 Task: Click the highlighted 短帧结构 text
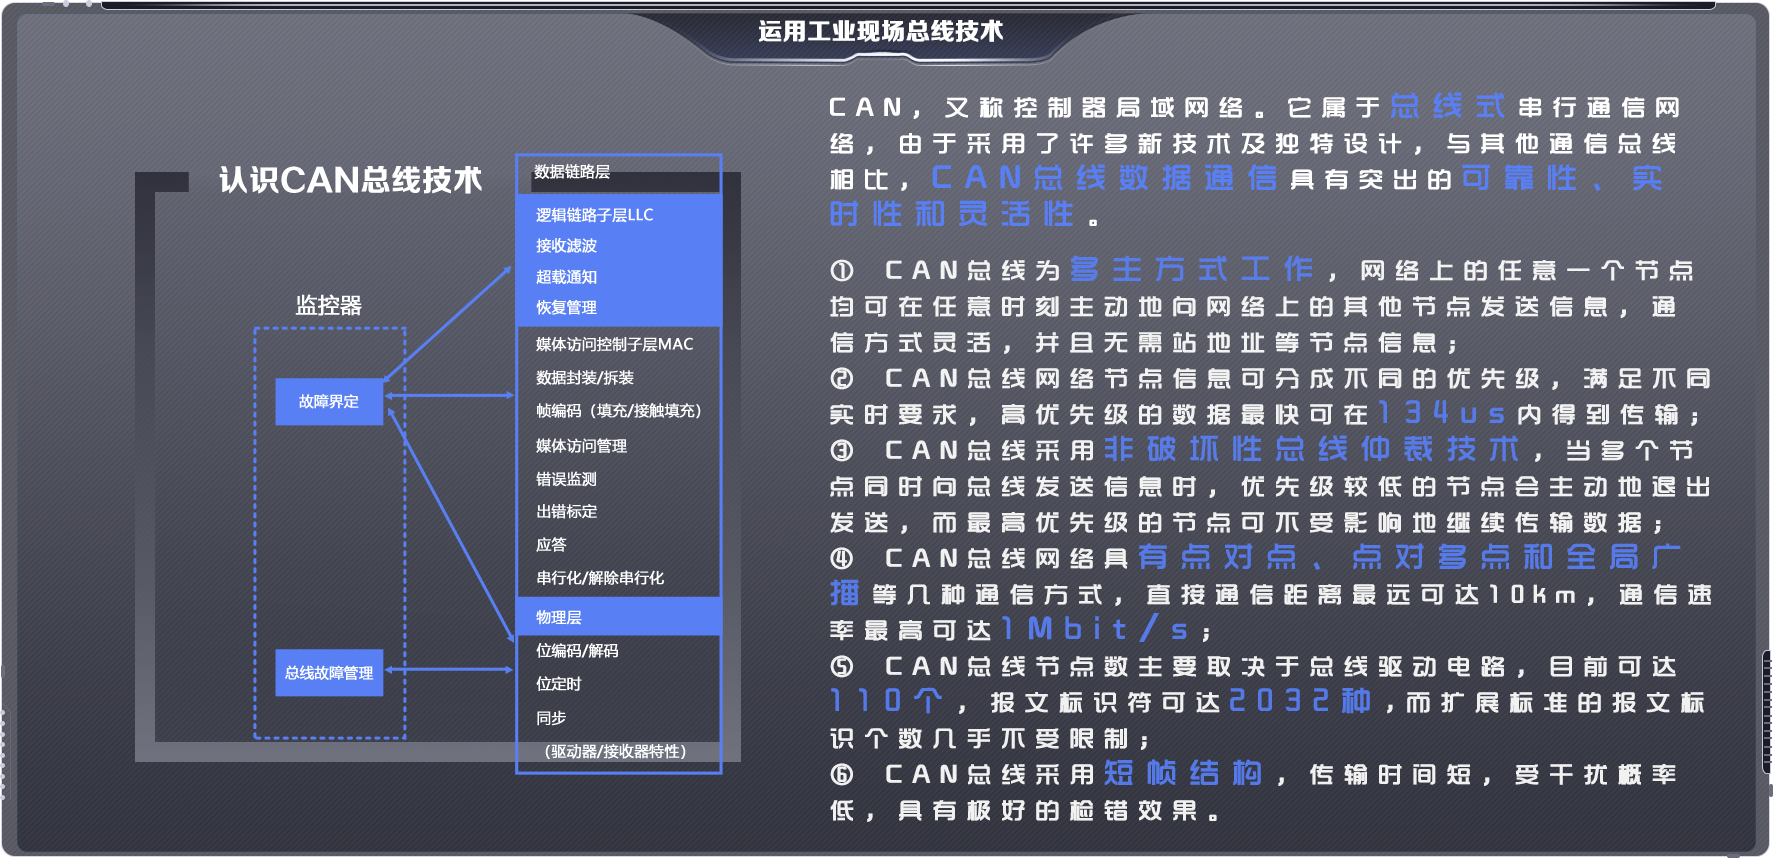point(1183,773)
